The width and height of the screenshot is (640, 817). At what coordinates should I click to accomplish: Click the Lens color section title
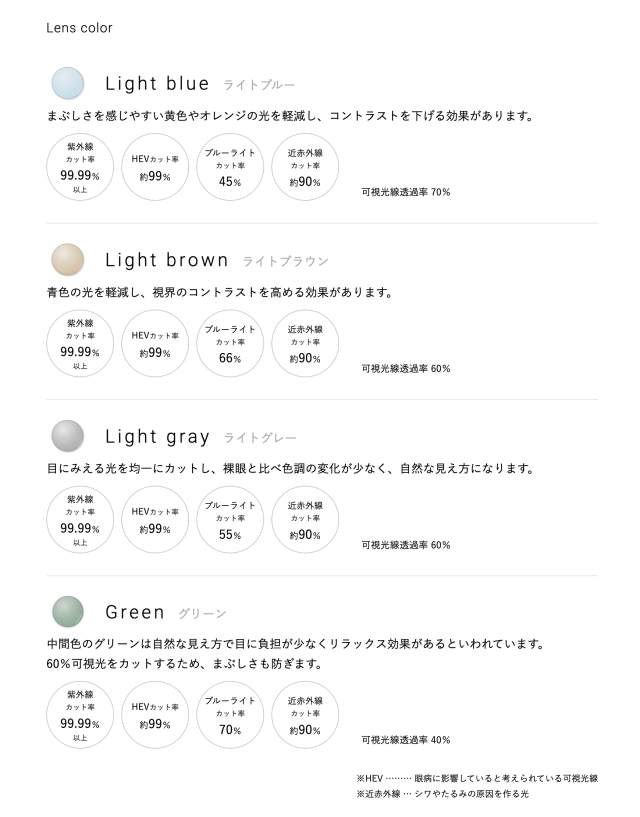(79, 28)
